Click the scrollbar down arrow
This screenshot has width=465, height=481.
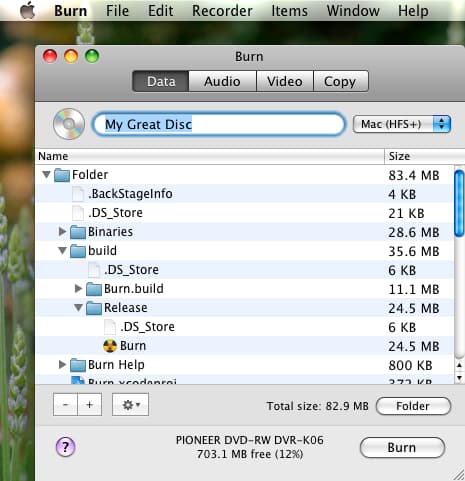pos(459,377)
